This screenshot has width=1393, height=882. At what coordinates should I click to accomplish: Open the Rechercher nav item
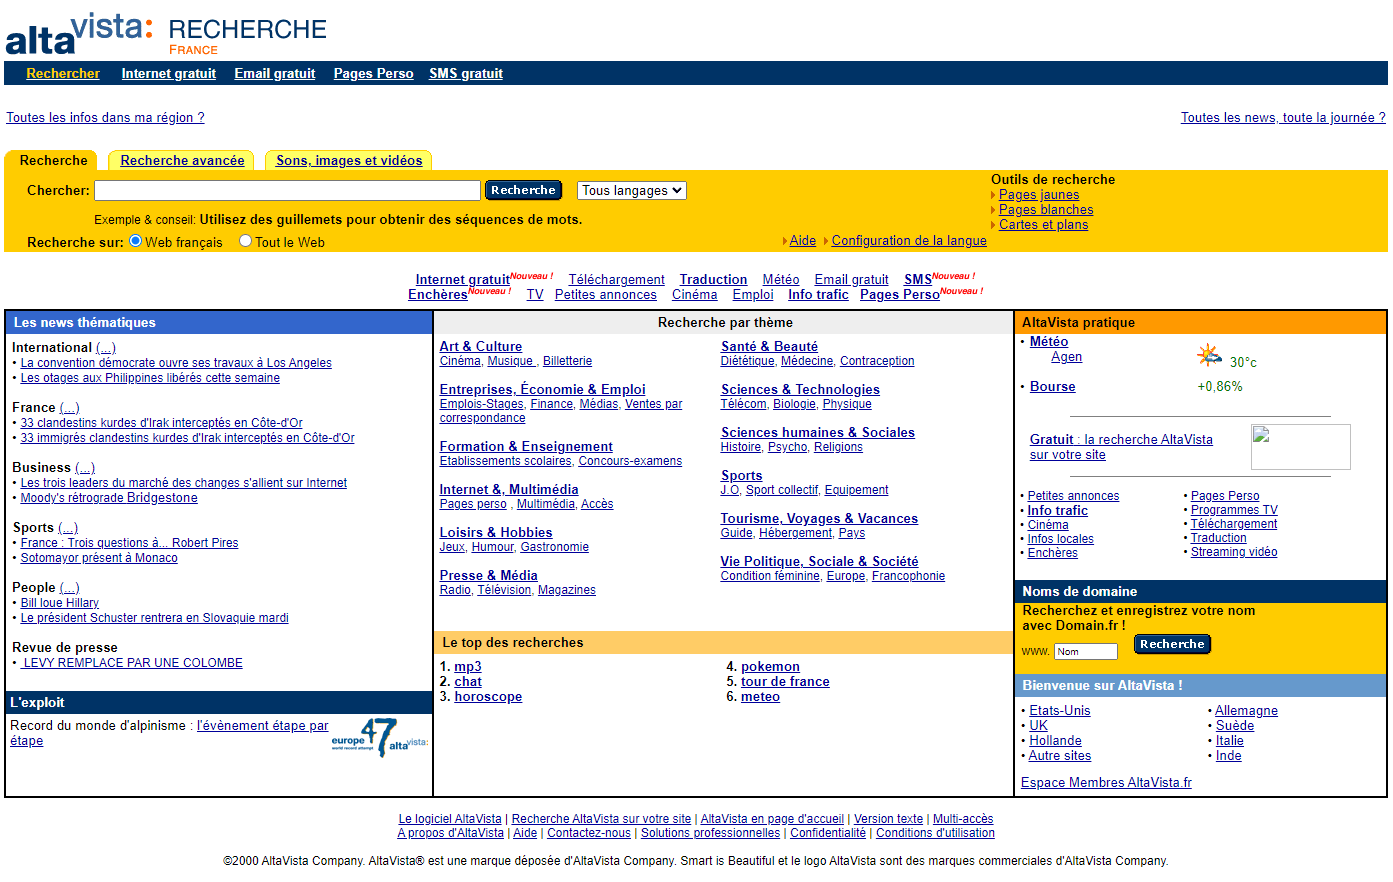(x=63, y=73)
